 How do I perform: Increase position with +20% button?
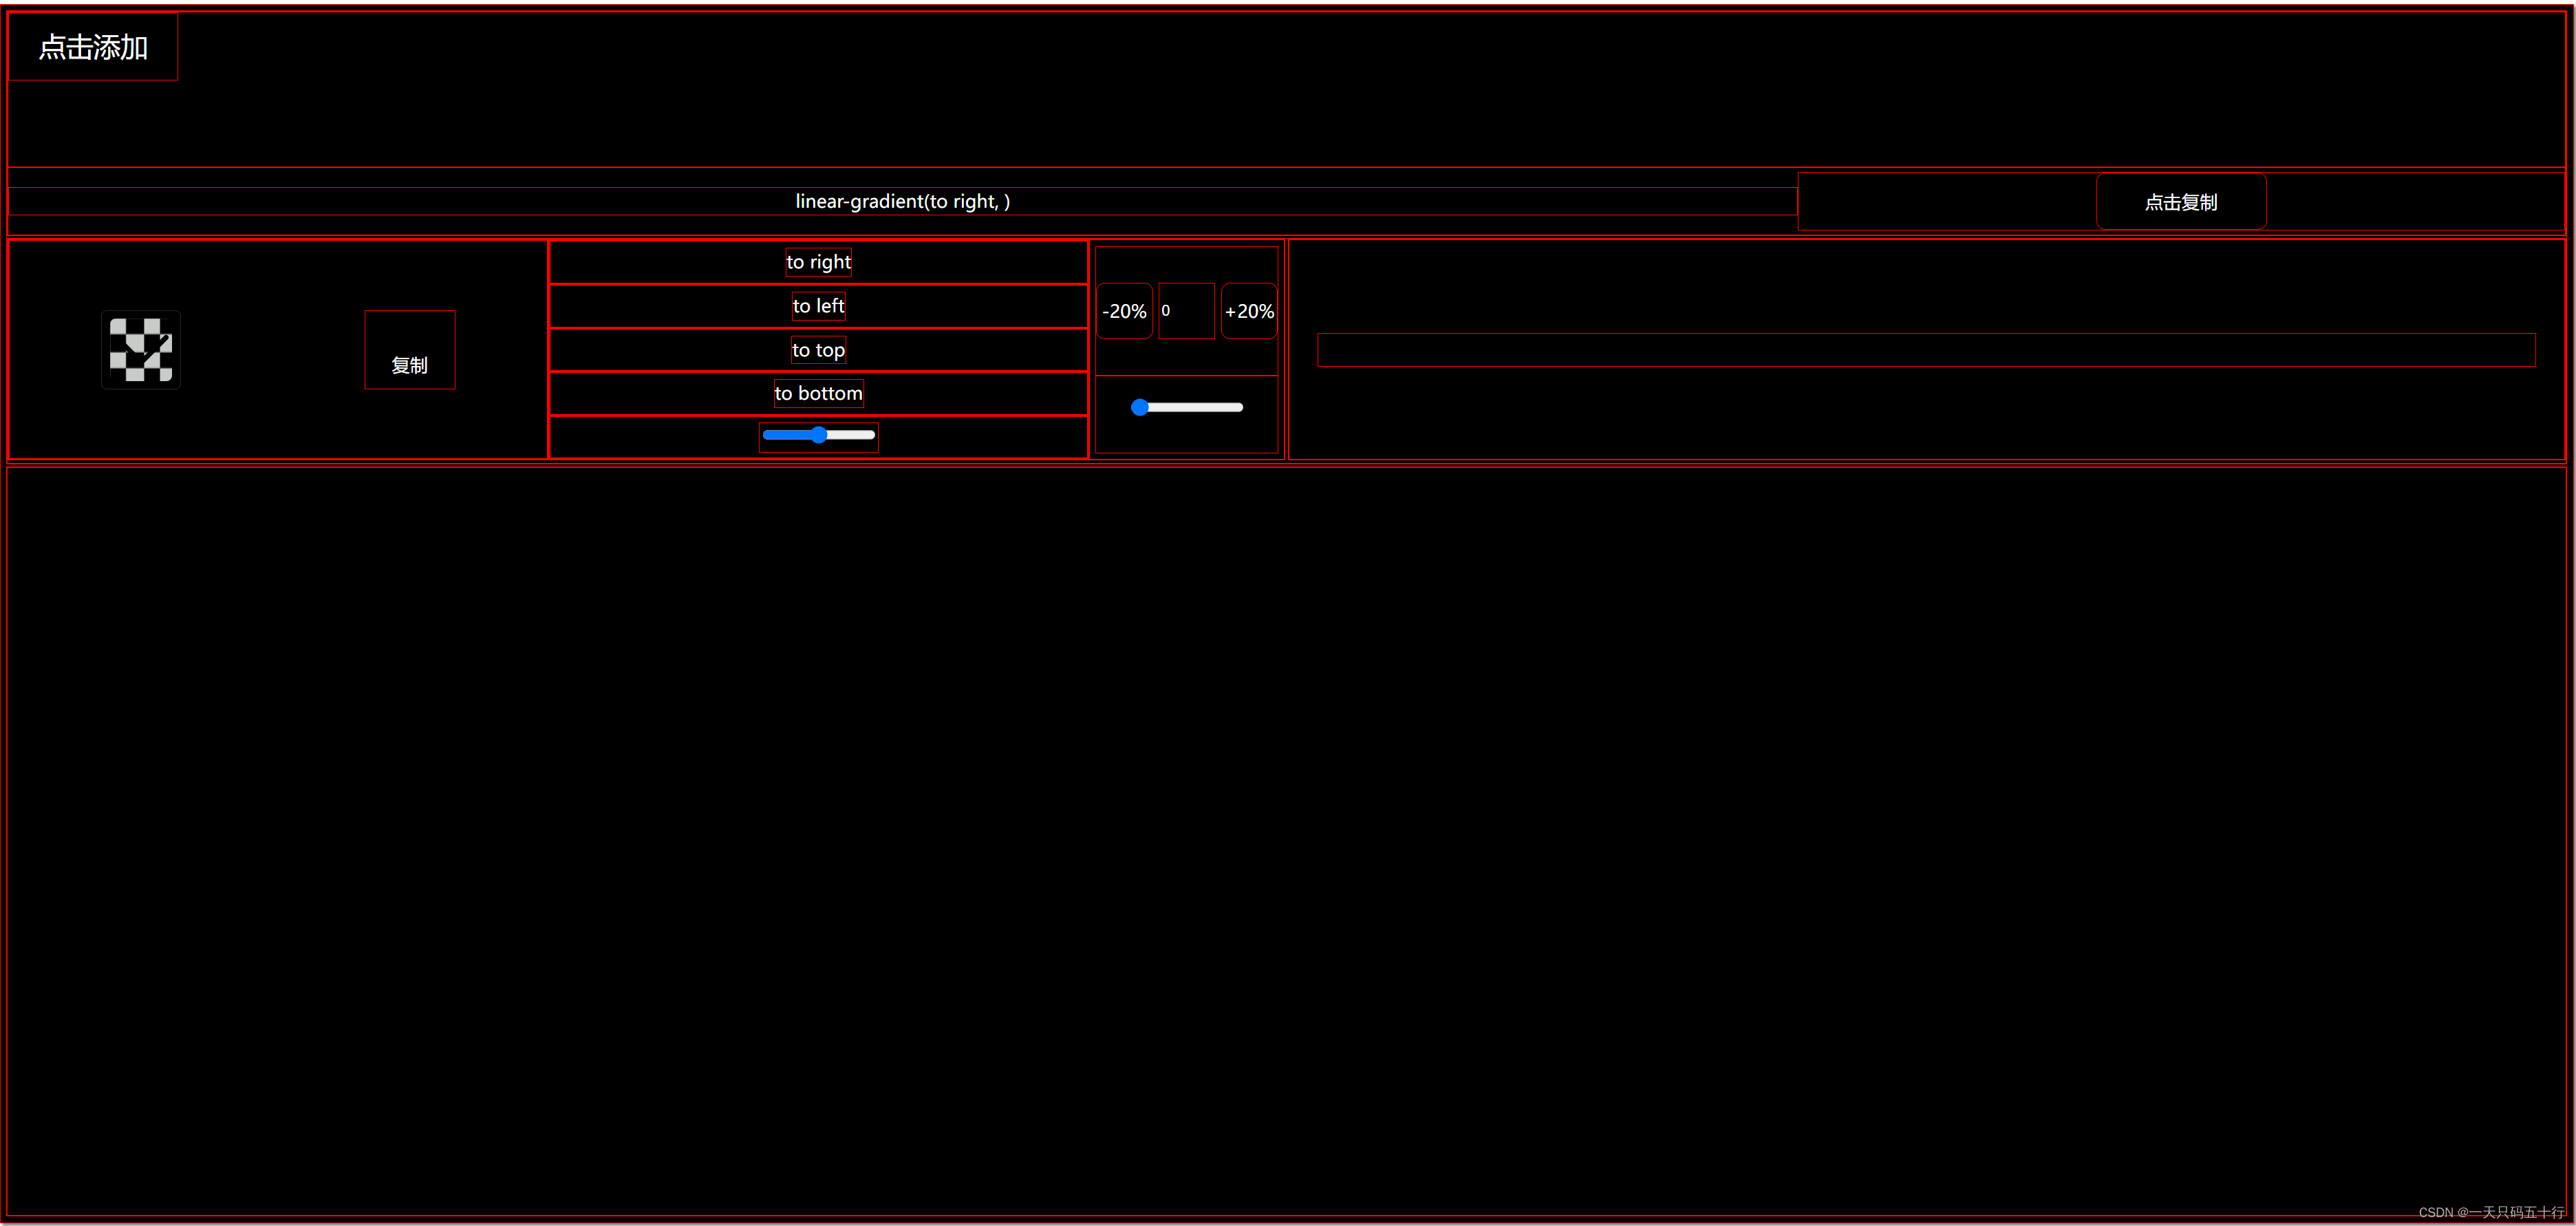pos(1249,311)
